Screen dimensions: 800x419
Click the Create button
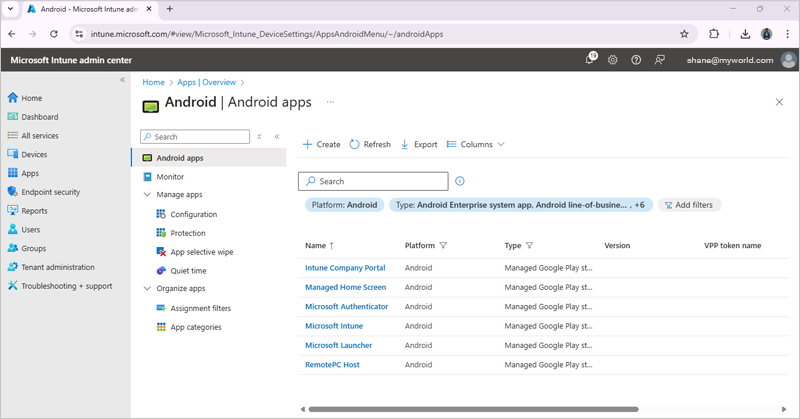click(x=322, y=144)
